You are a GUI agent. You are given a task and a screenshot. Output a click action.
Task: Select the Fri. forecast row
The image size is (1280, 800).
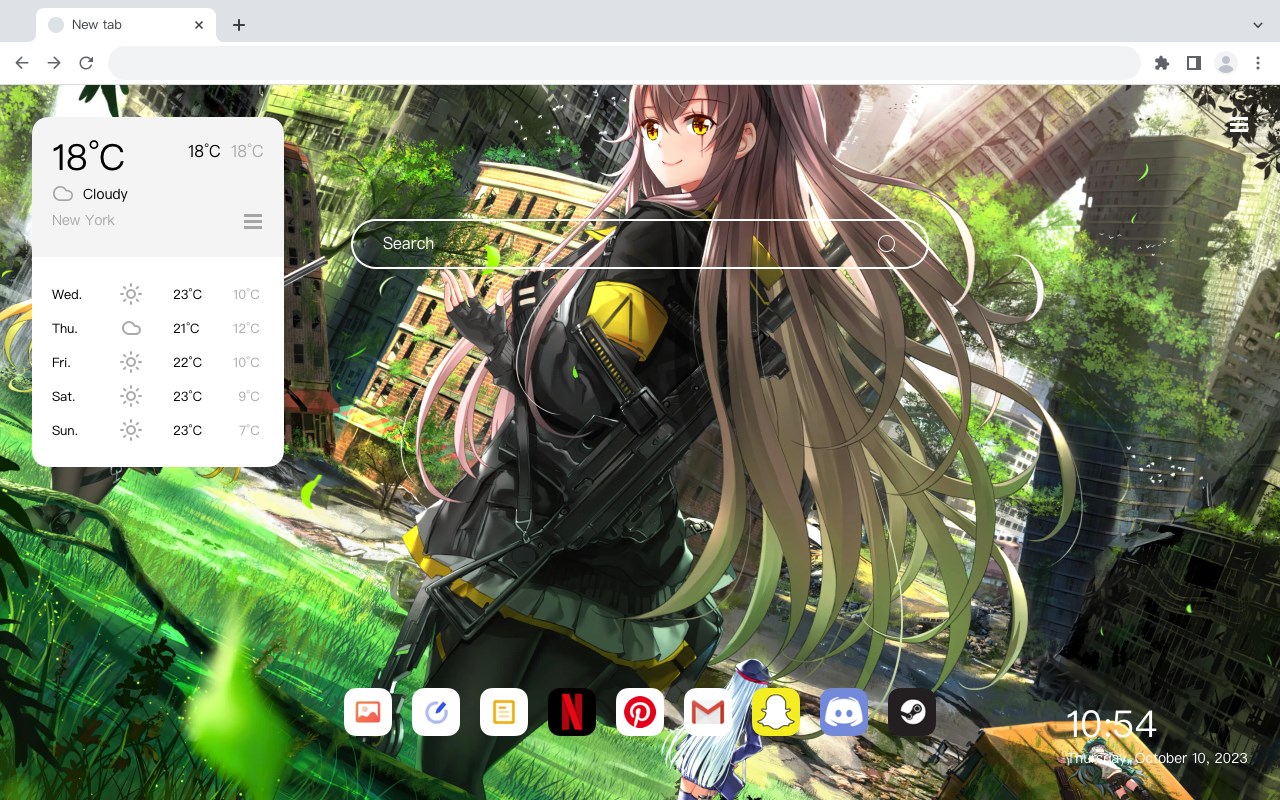(157, 362)
